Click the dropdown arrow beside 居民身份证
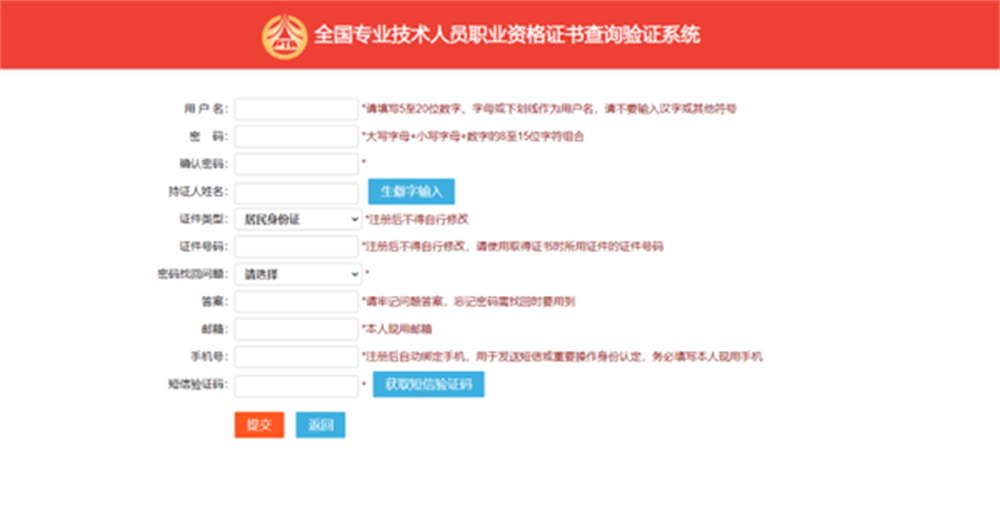Viewport: 1000px width, 523px height. pos(355,219)
